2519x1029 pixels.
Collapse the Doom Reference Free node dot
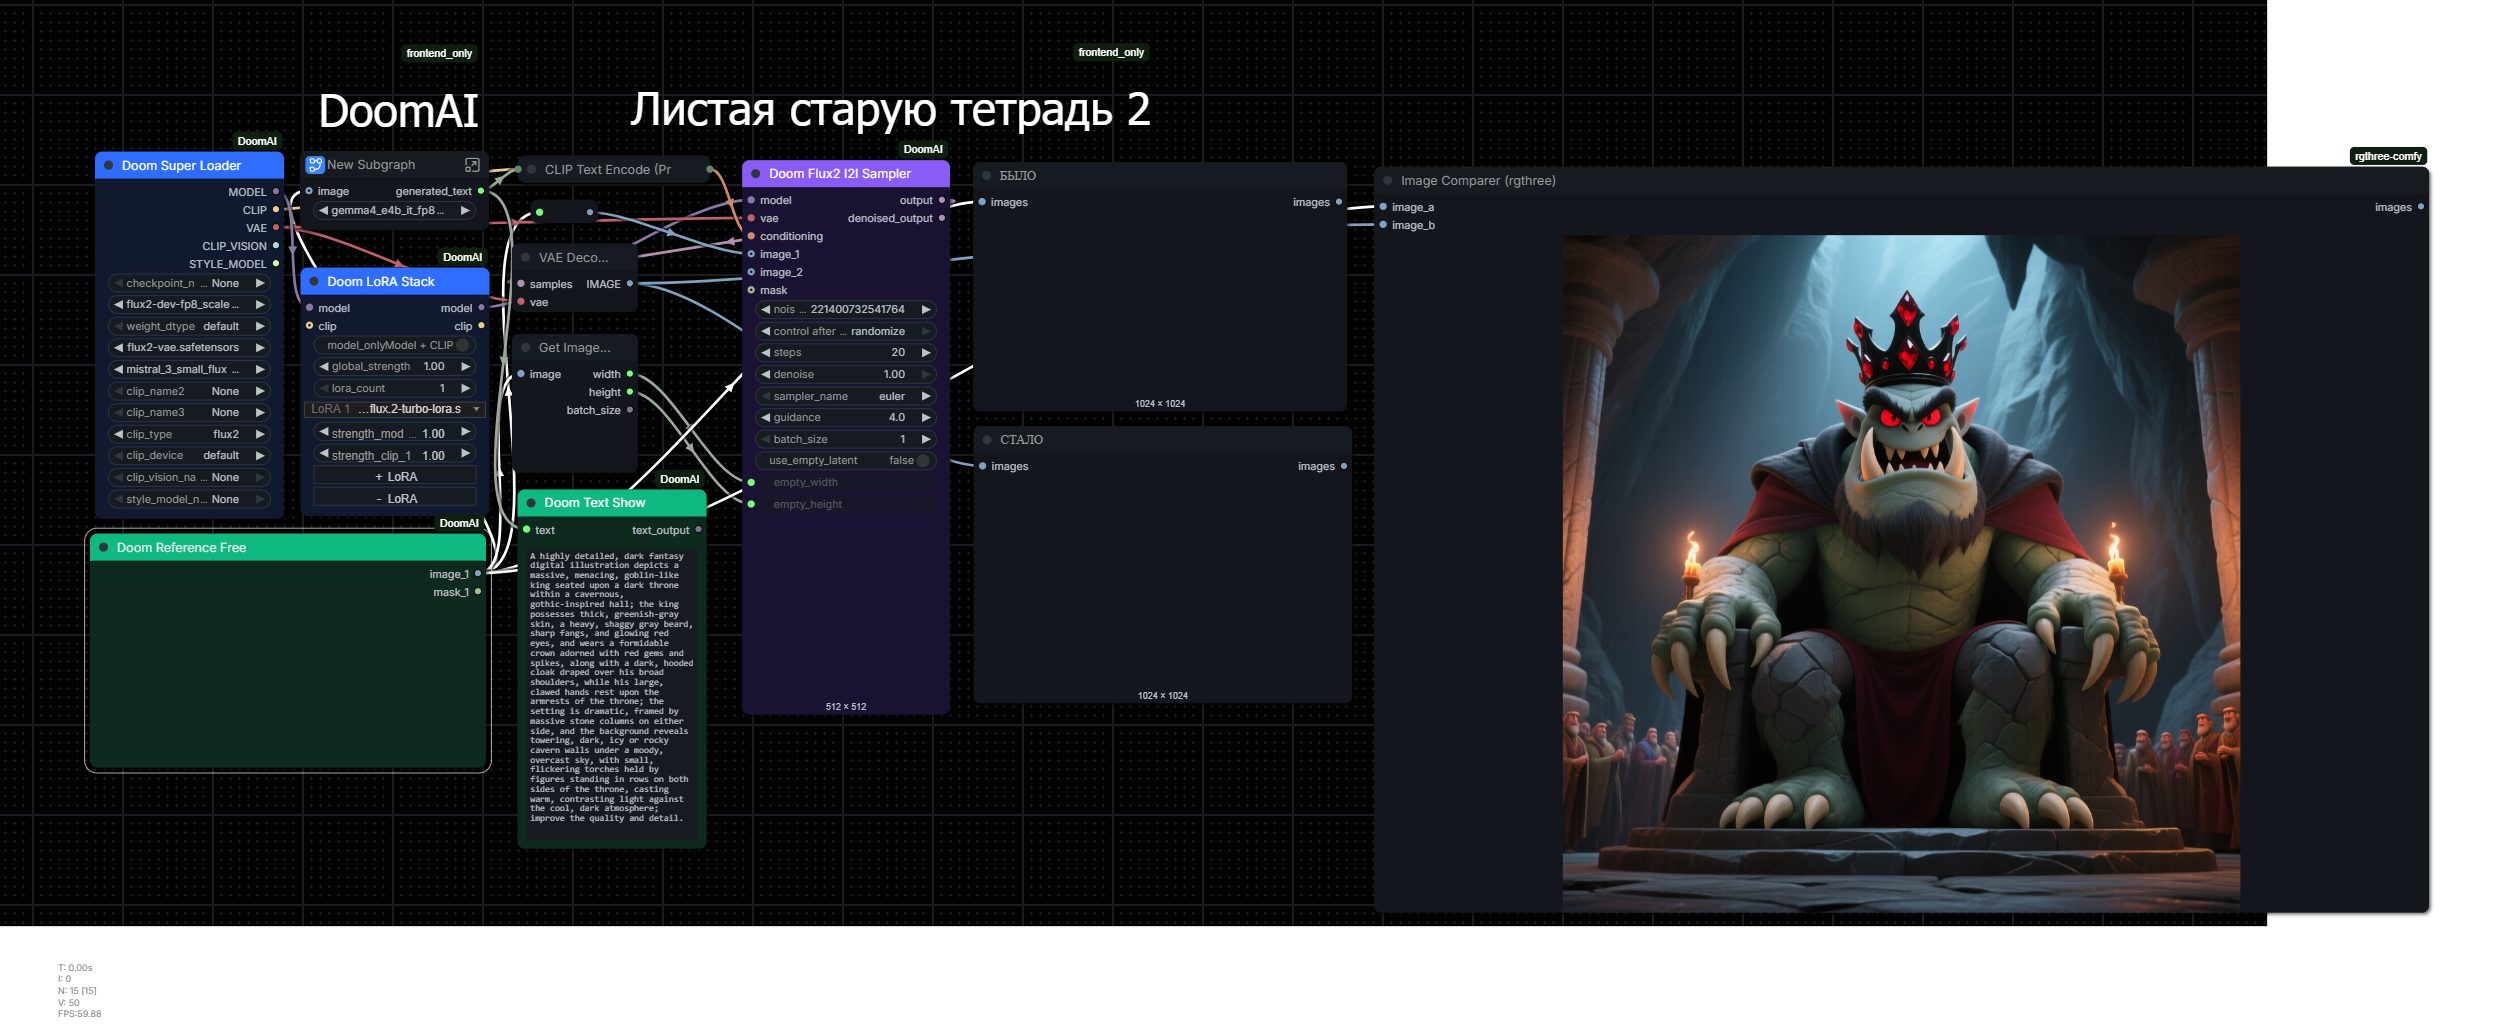click(x=103, y=548)
